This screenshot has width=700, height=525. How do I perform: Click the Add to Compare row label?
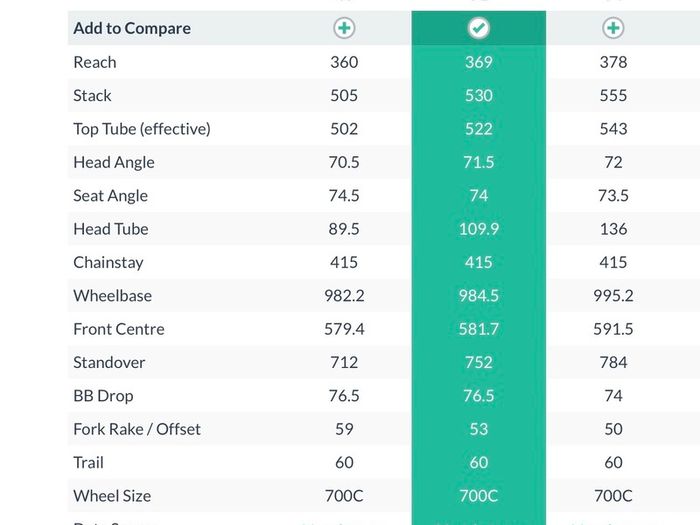coord(132,28)
